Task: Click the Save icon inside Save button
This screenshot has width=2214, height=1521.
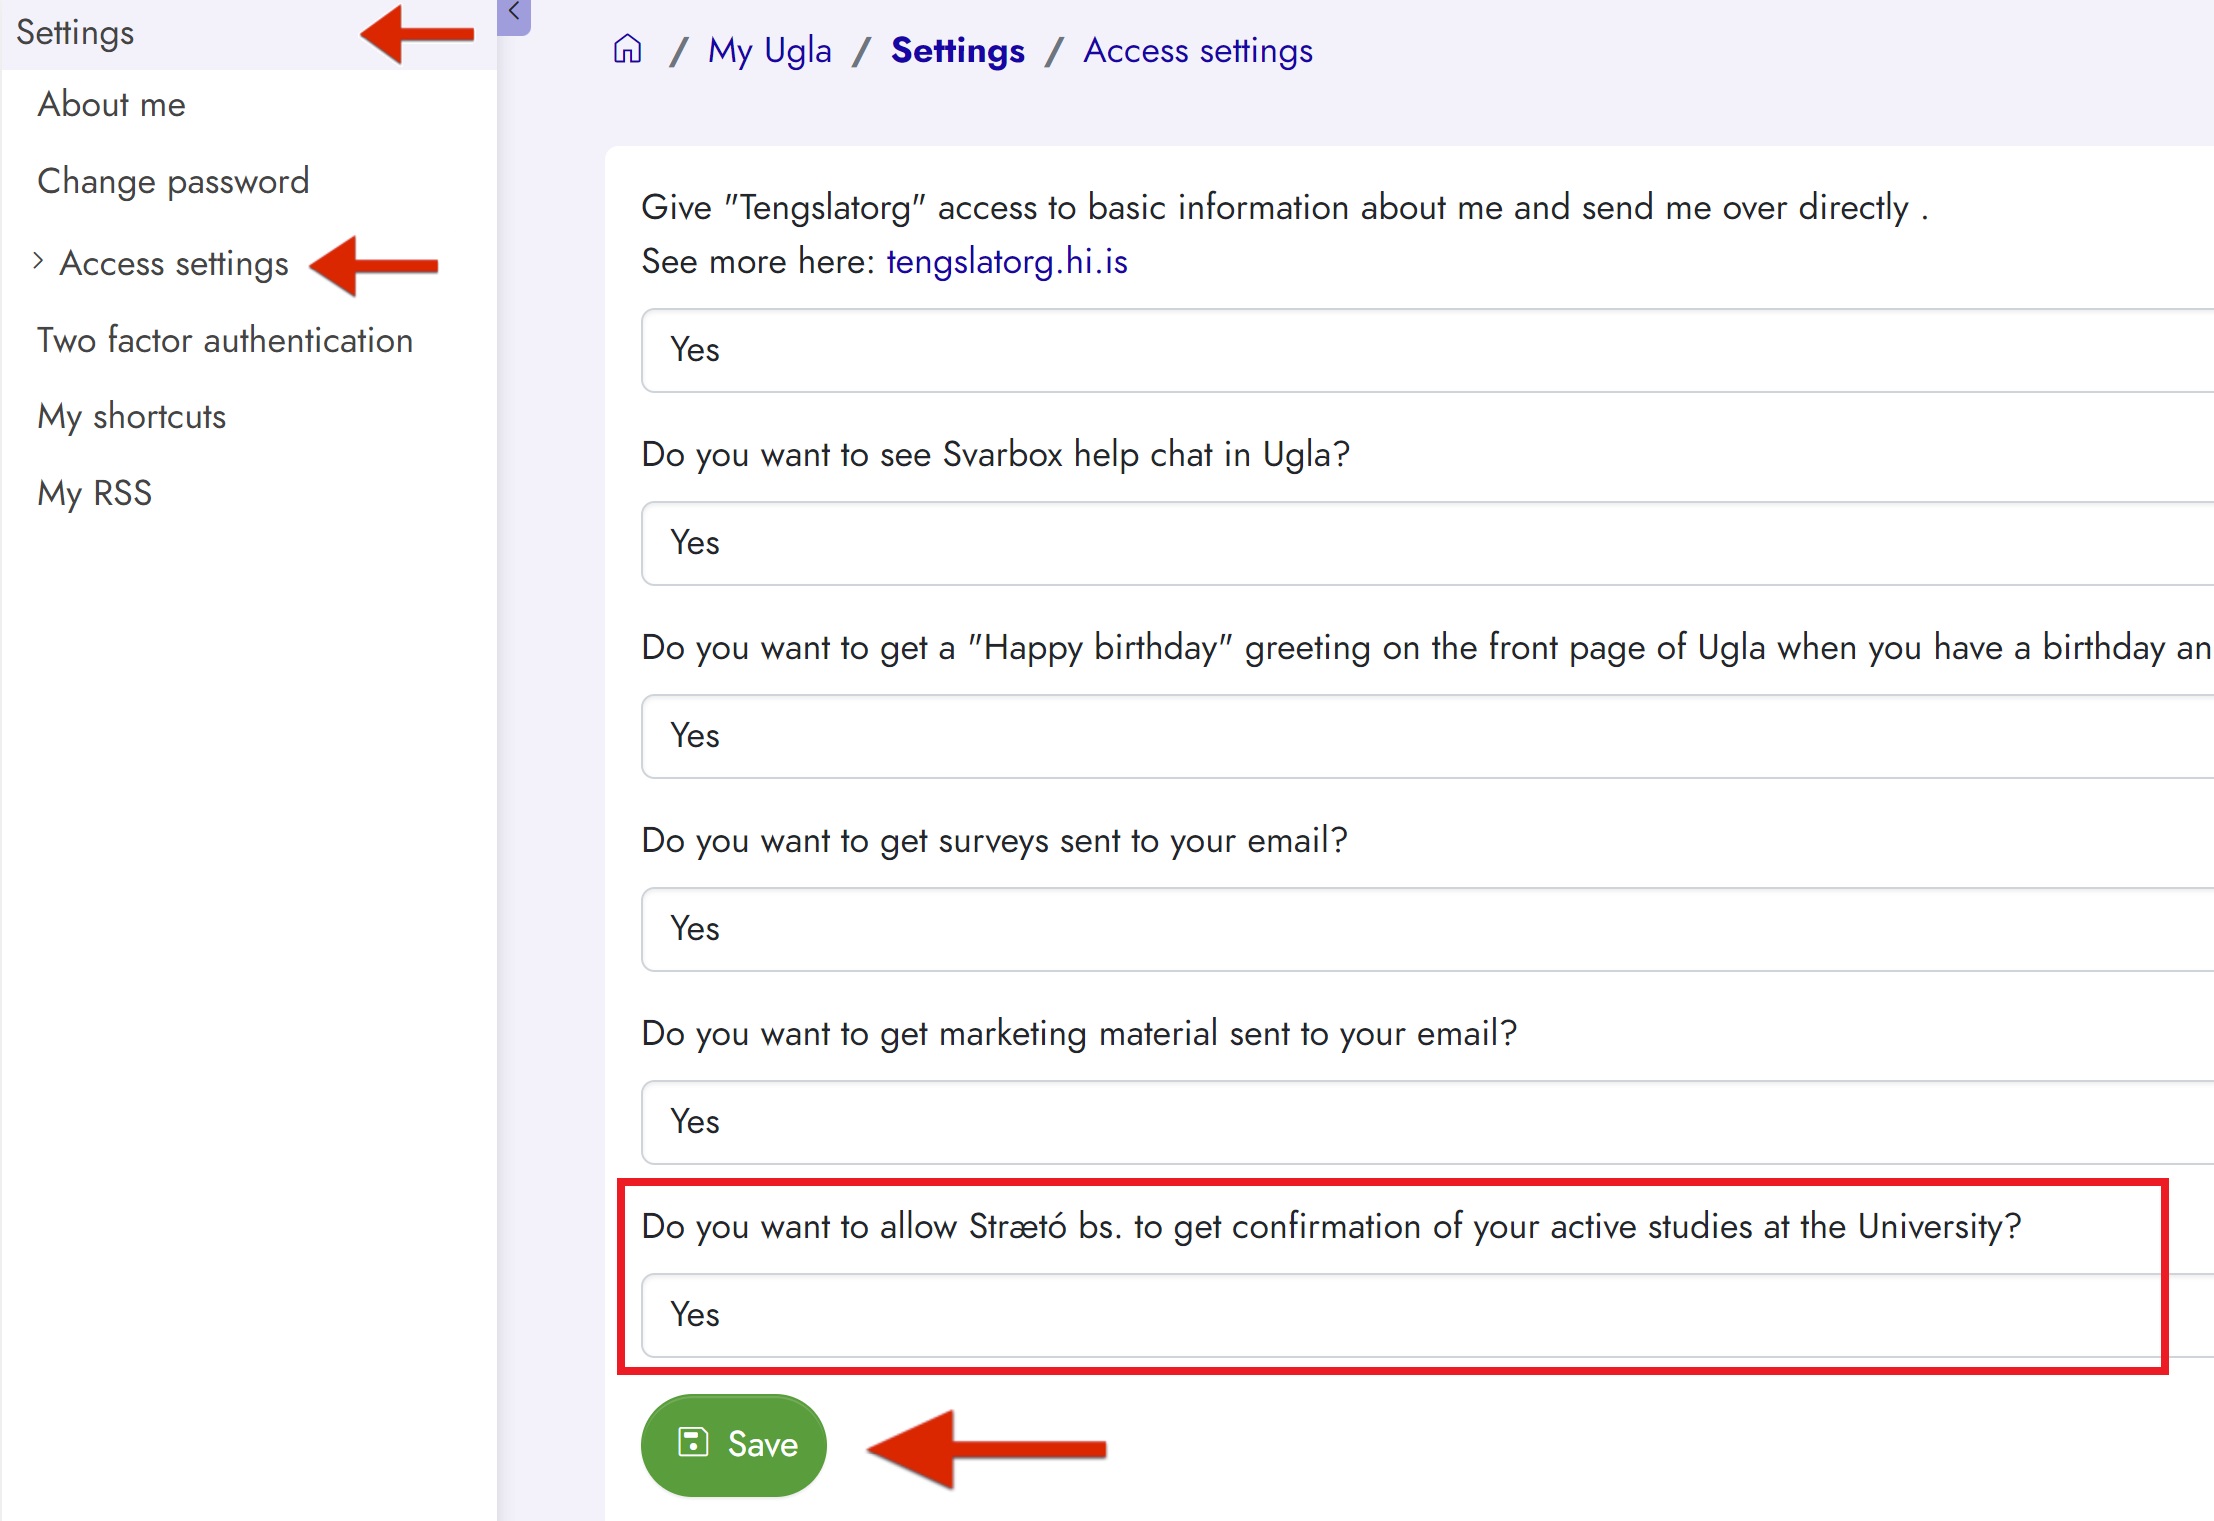Action: click(695, 1442)
